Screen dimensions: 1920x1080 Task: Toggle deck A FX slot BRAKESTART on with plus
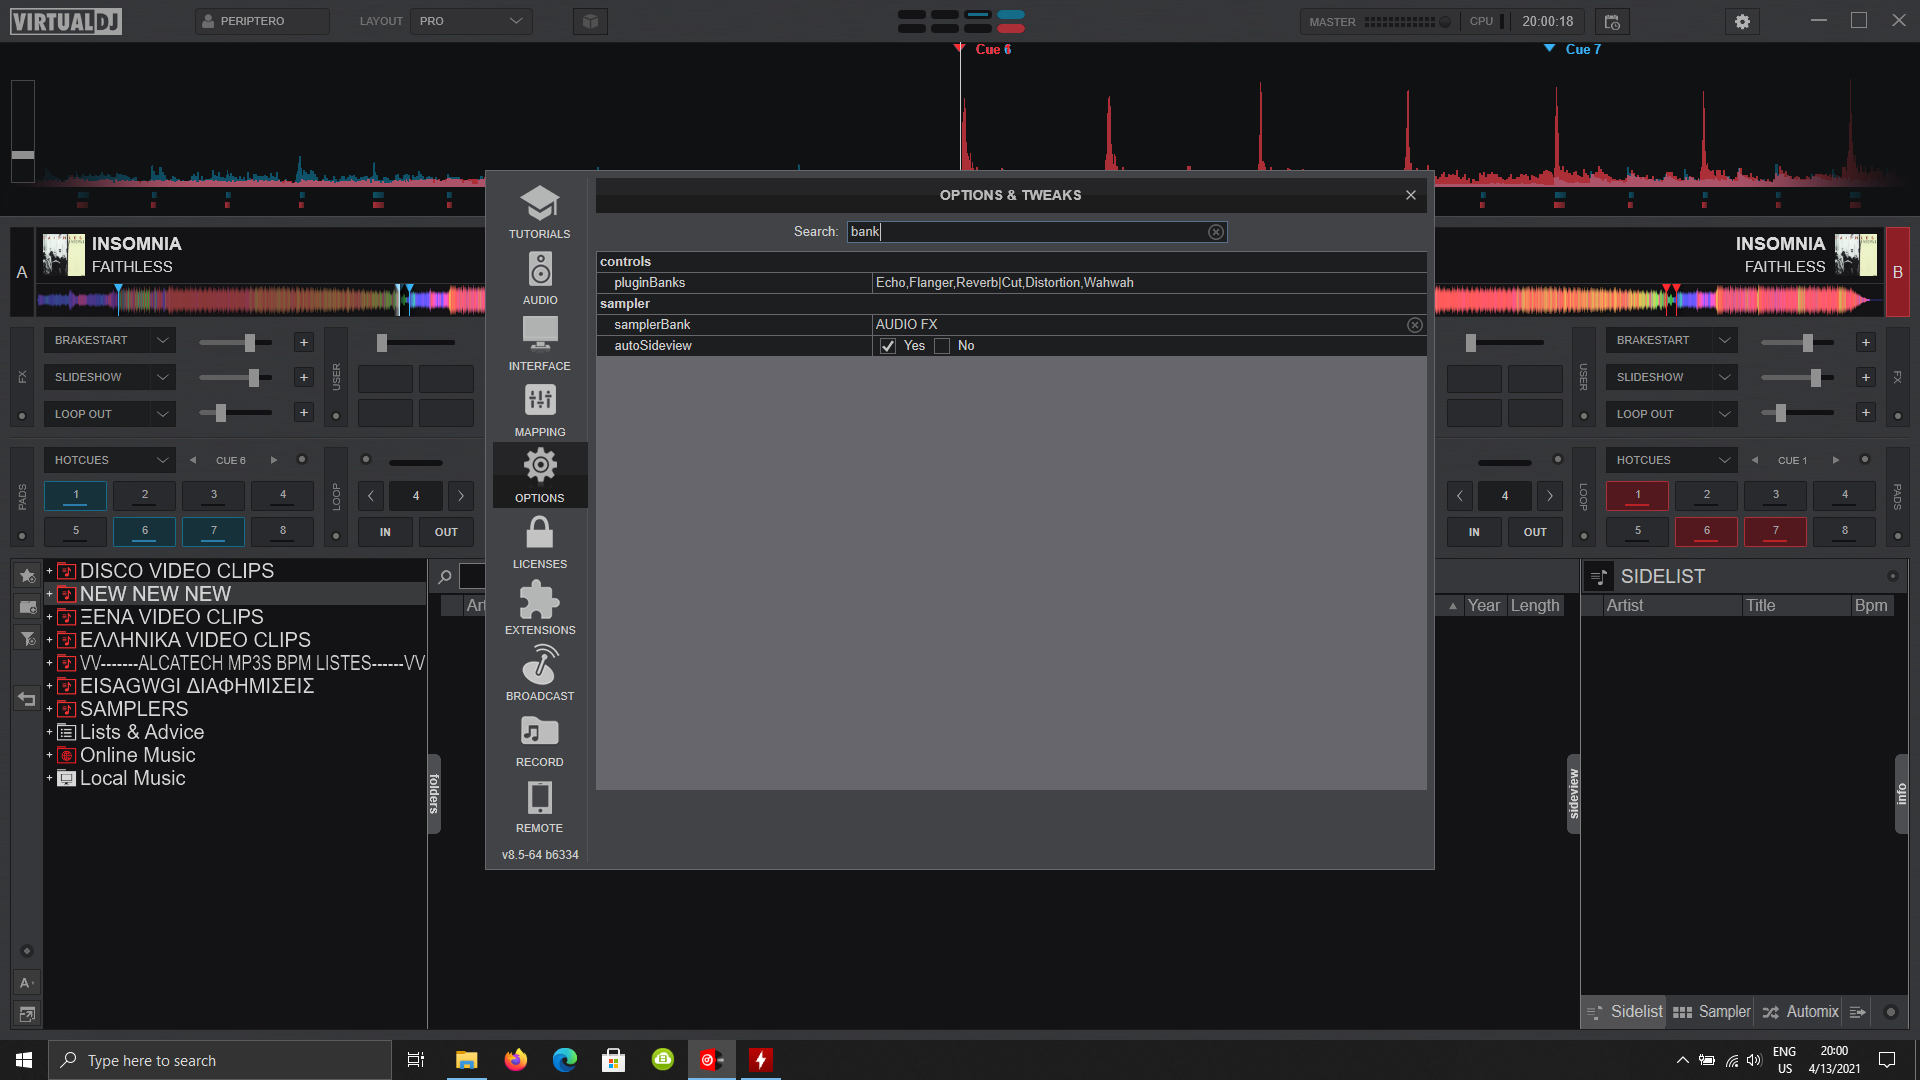pyautogui.click(x=304, y=342)
